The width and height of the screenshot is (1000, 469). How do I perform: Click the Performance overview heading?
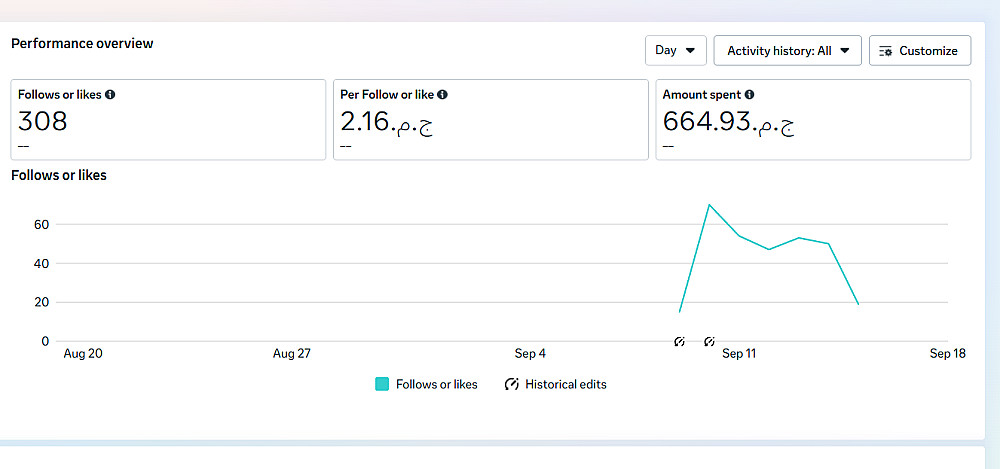82,43
